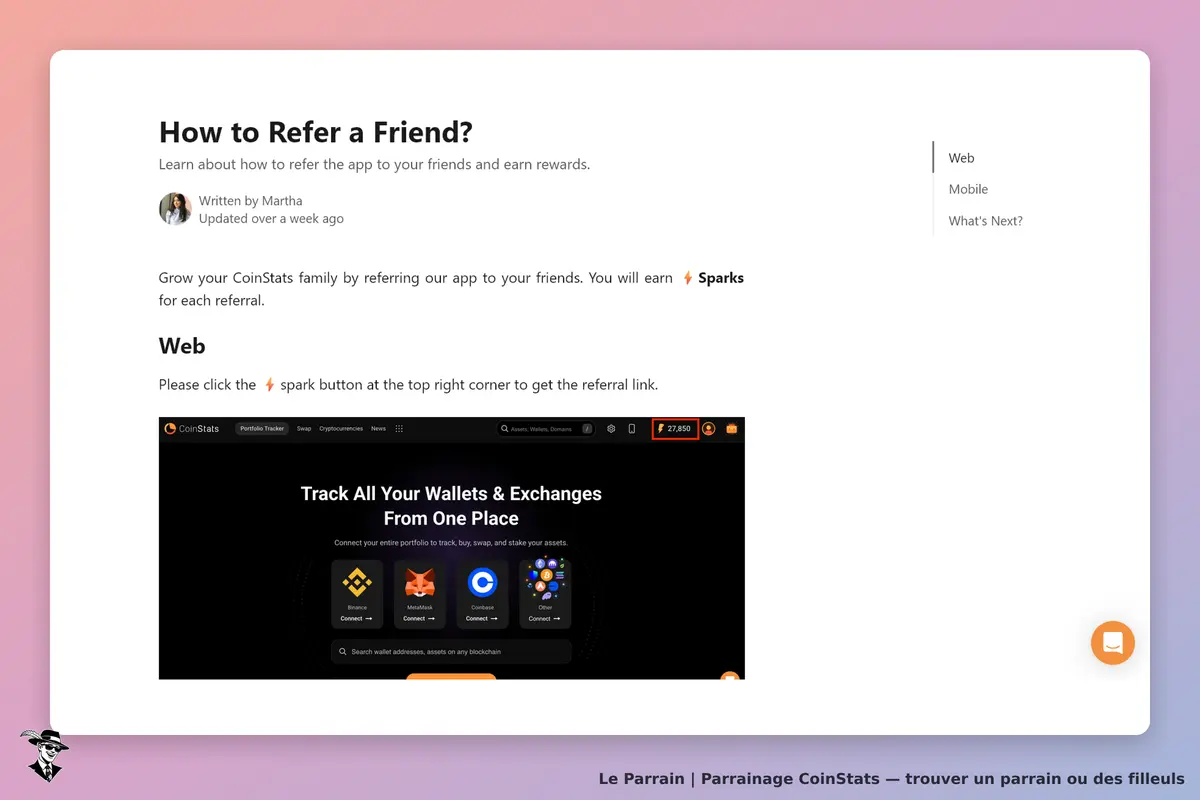This screenshot has width=1200, height=800.
Task: Open News menu item in embedded screenshot
Action: 378,429
